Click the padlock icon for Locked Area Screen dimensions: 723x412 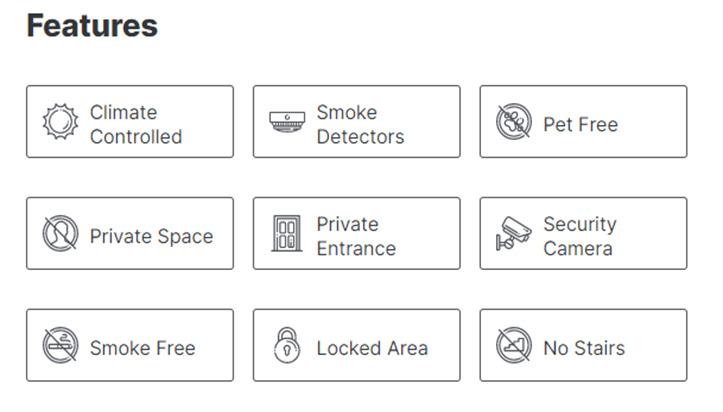(x=287, y=345)
